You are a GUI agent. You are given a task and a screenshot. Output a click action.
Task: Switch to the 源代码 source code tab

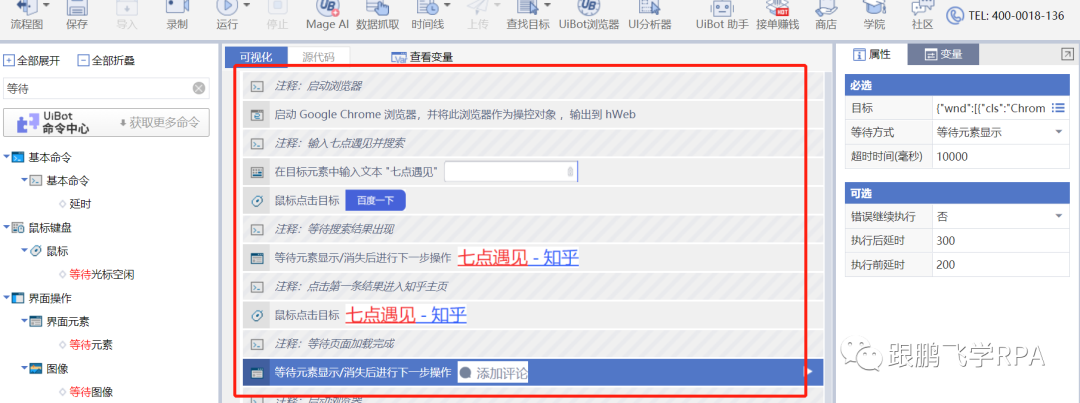coord(318,56)
